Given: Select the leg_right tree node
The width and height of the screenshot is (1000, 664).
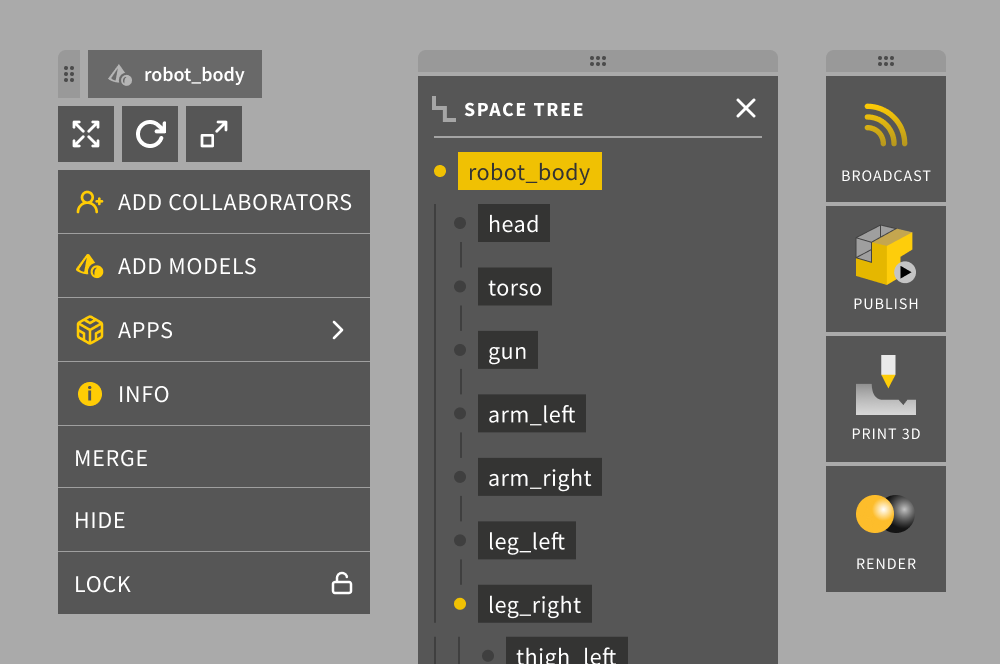Looking at the screenshot, I should pos(534,604).
